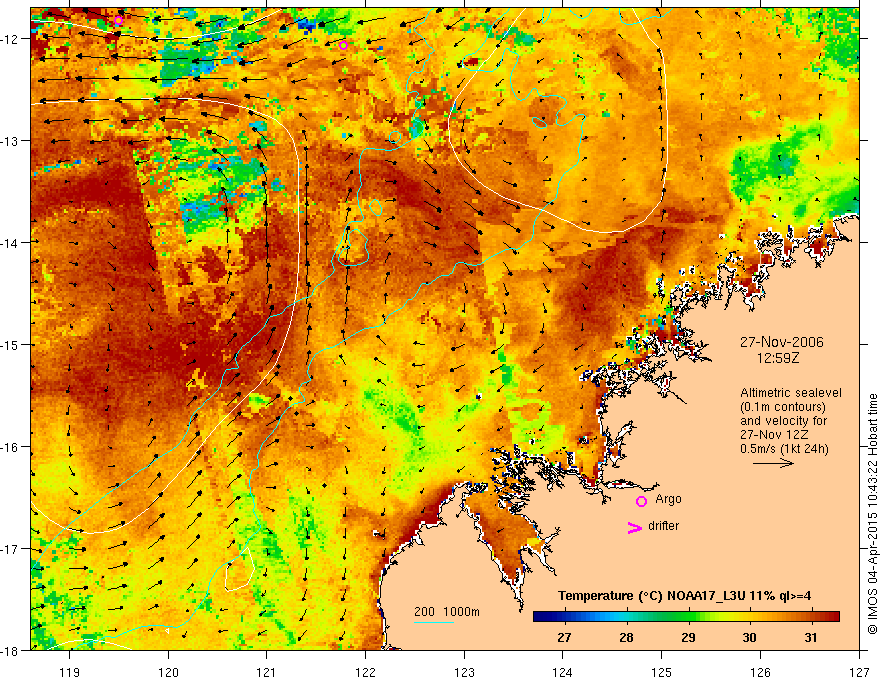Click the Argo float marker near longitude 122

tap(343, 45)
